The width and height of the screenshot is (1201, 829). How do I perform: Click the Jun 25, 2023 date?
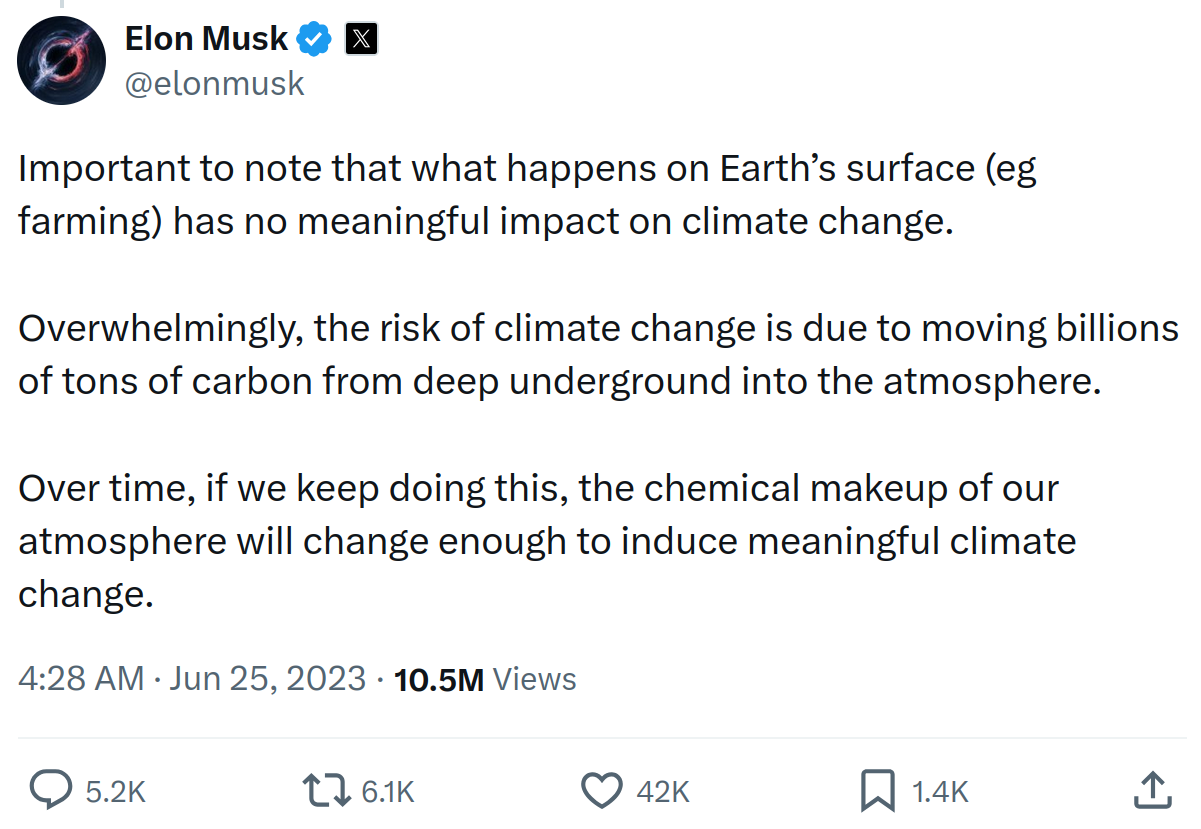point(268,679)
